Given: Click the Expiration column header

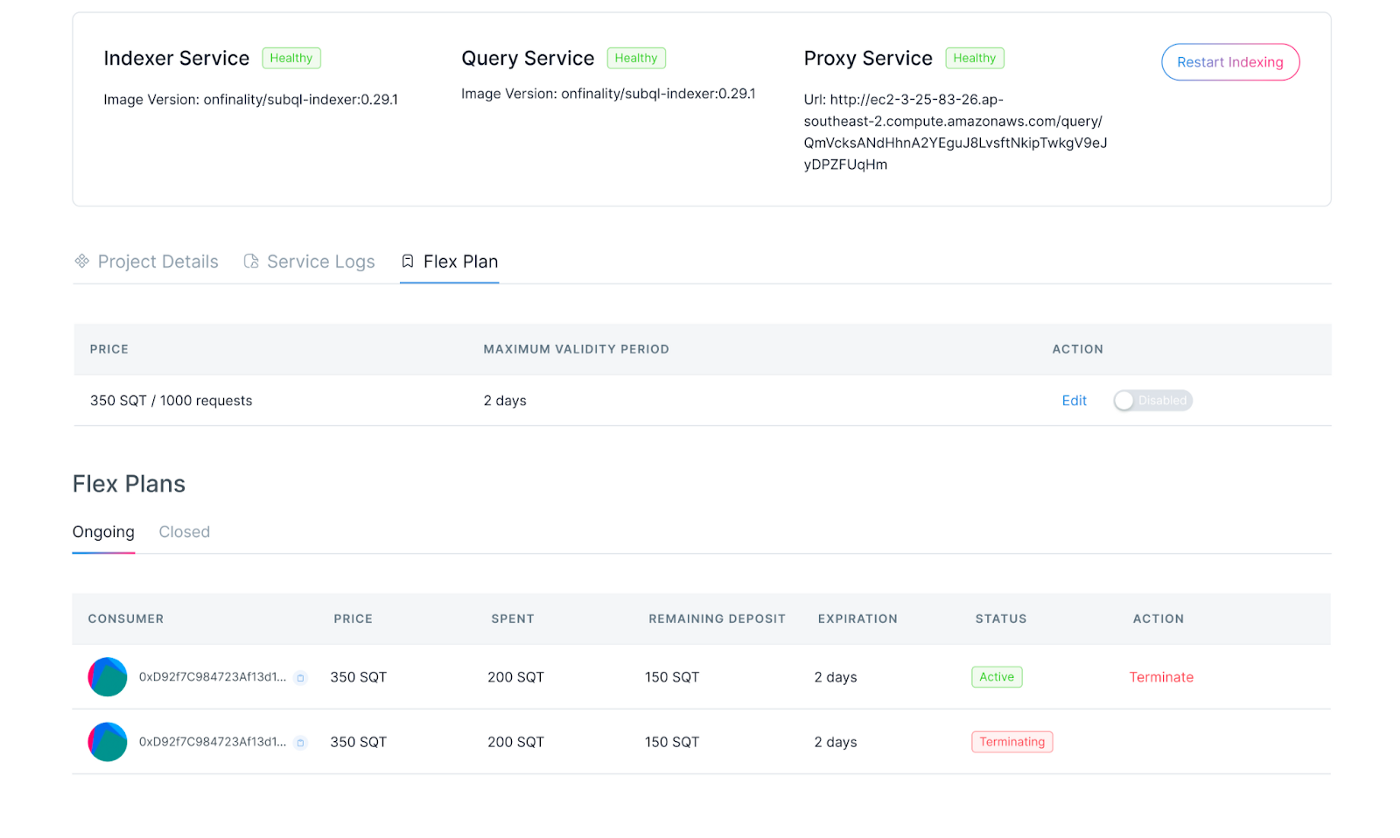Looking at the screenshot, I should [858, 619].
